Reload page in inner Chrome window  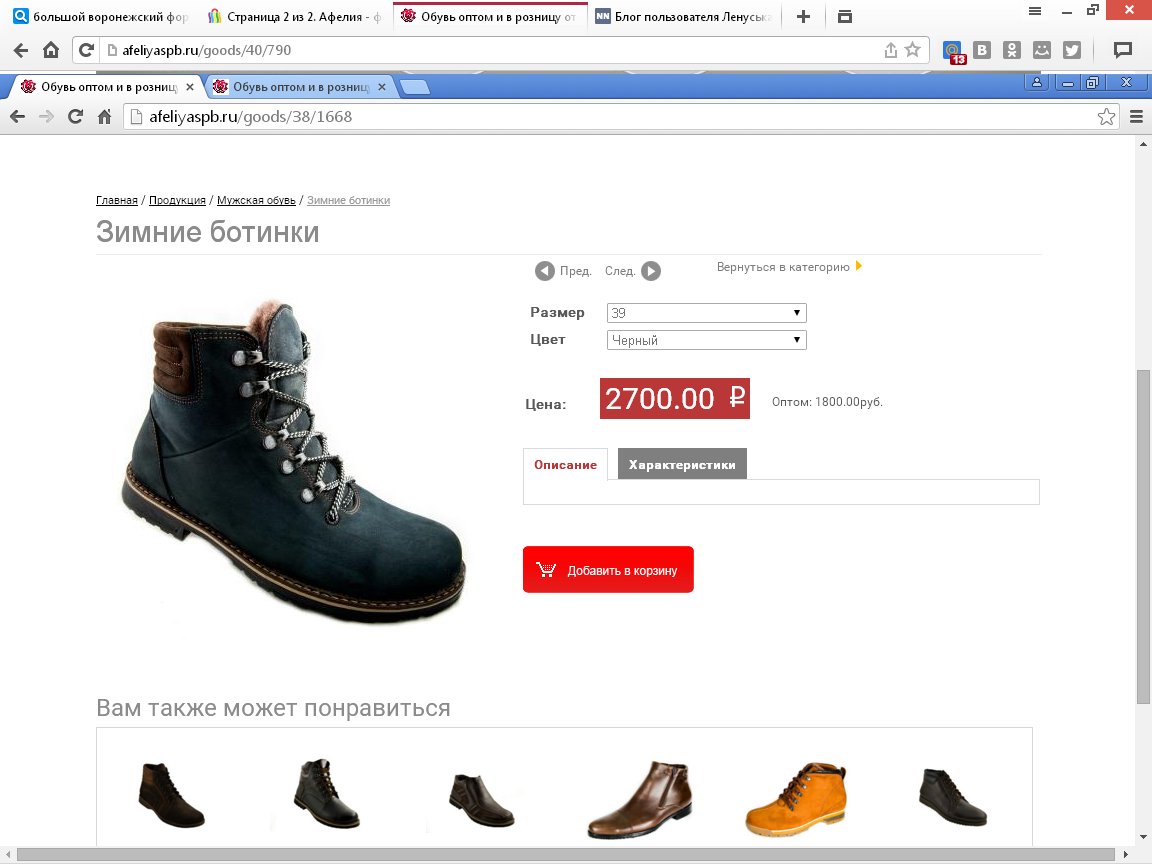(x=75, y=116)
